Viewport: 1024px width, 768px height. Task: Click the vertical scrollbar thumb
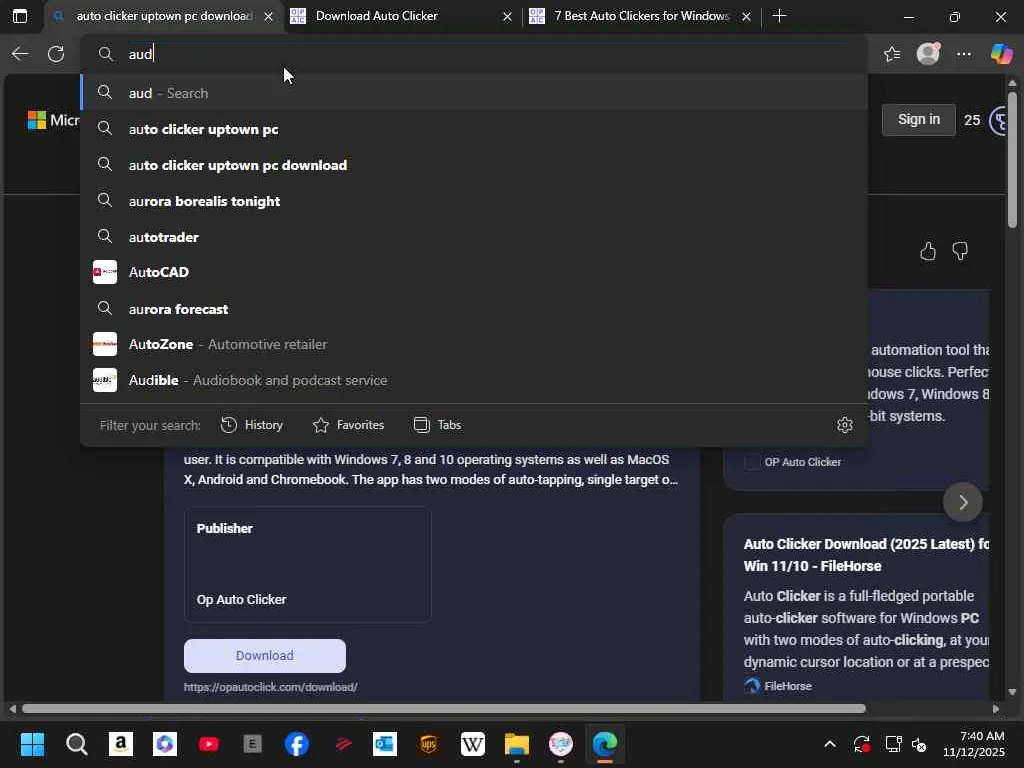click(x=1012, y=160)
